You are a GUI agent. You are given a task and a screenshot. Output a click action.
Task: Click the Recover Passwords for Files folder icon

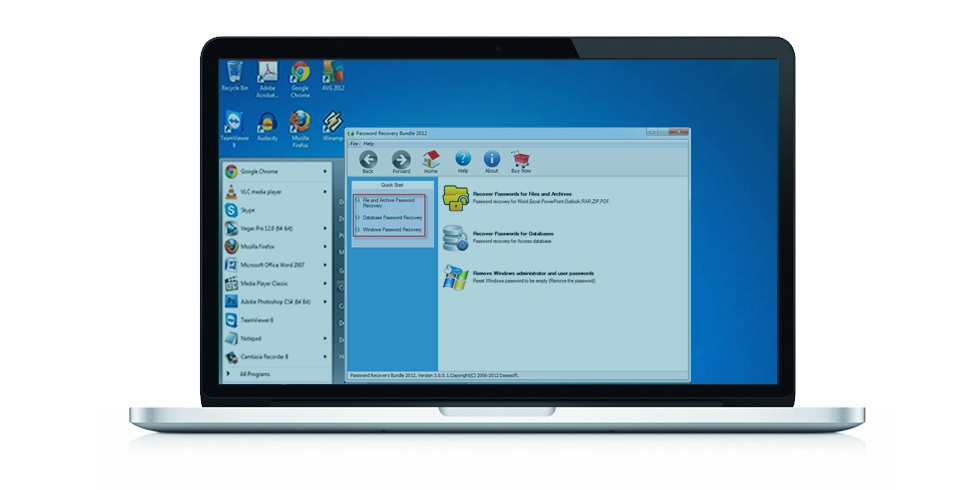click(x=455, y=197)
